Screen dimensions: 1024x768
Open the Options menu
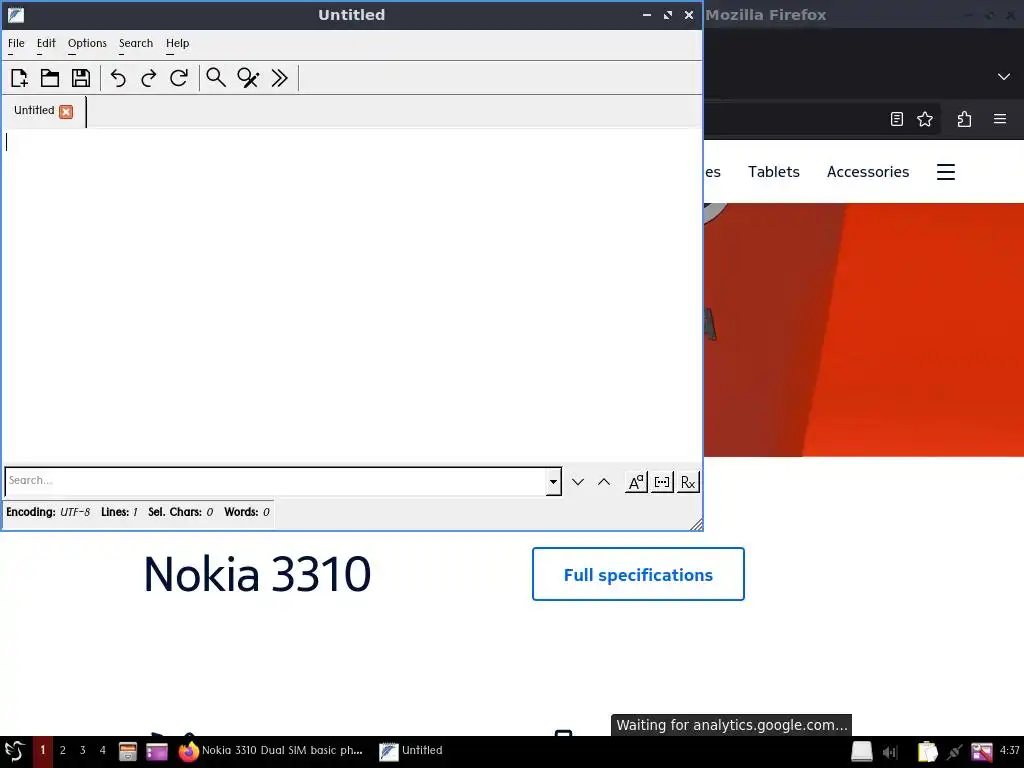click(x=87, y=43)
